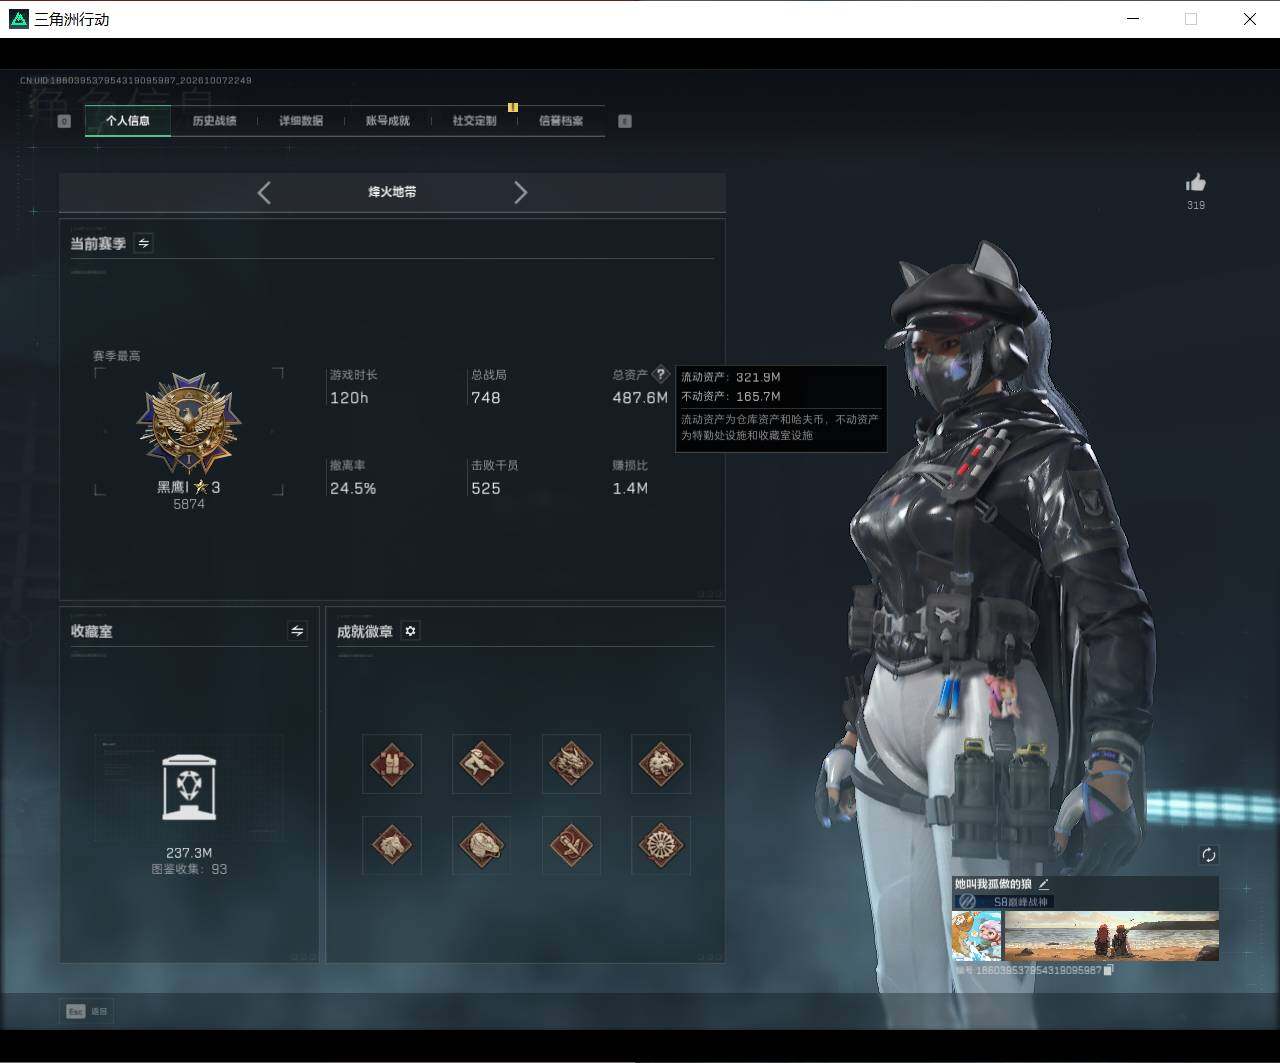
Task: Switch to the 历史战绩 tab
Action: [x=214, y=121]
